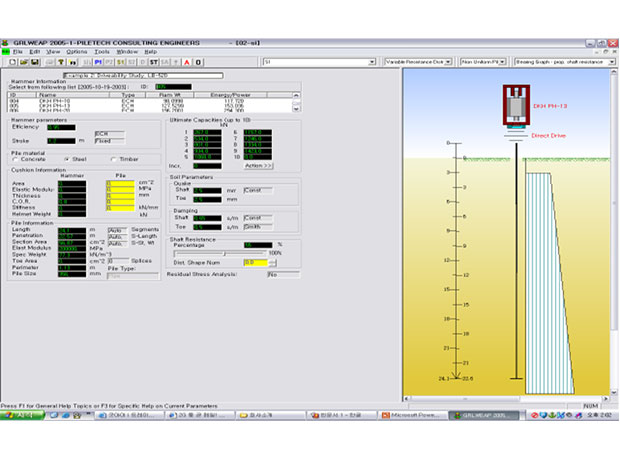Screen dimensions: 620x458
Task: Click the hammer toolbar icon
Action: [61, 62]
